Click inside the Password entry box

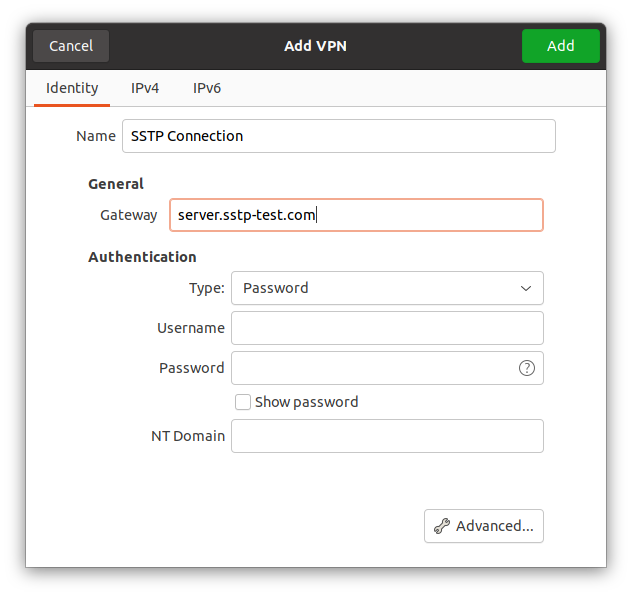tap(372, 368)
